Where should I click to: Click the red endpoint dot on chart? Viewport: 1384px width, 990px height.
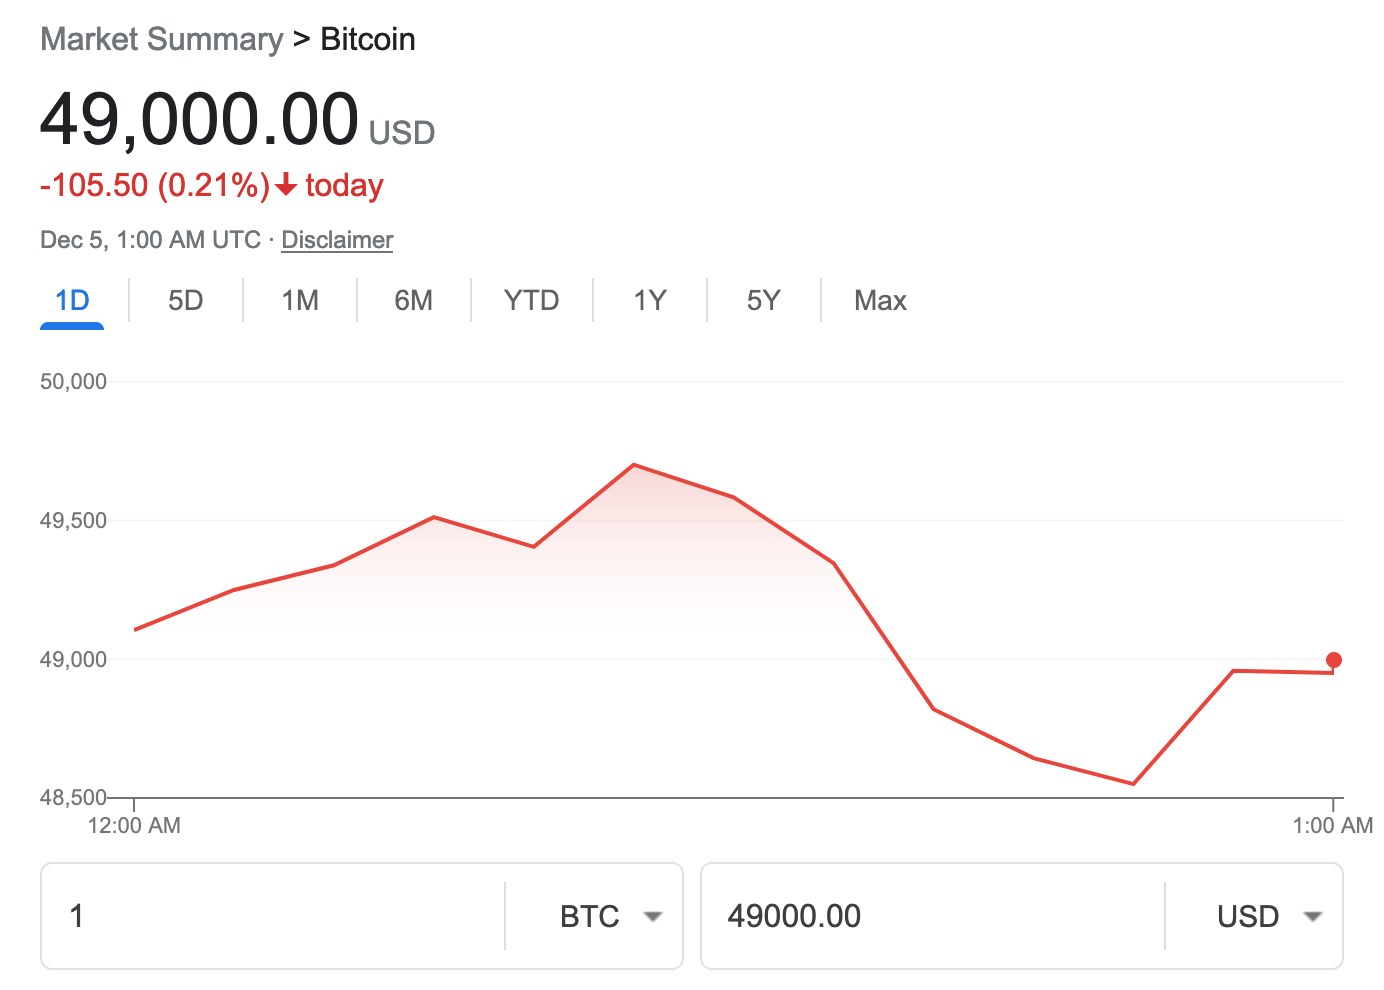pos(1333,660)
